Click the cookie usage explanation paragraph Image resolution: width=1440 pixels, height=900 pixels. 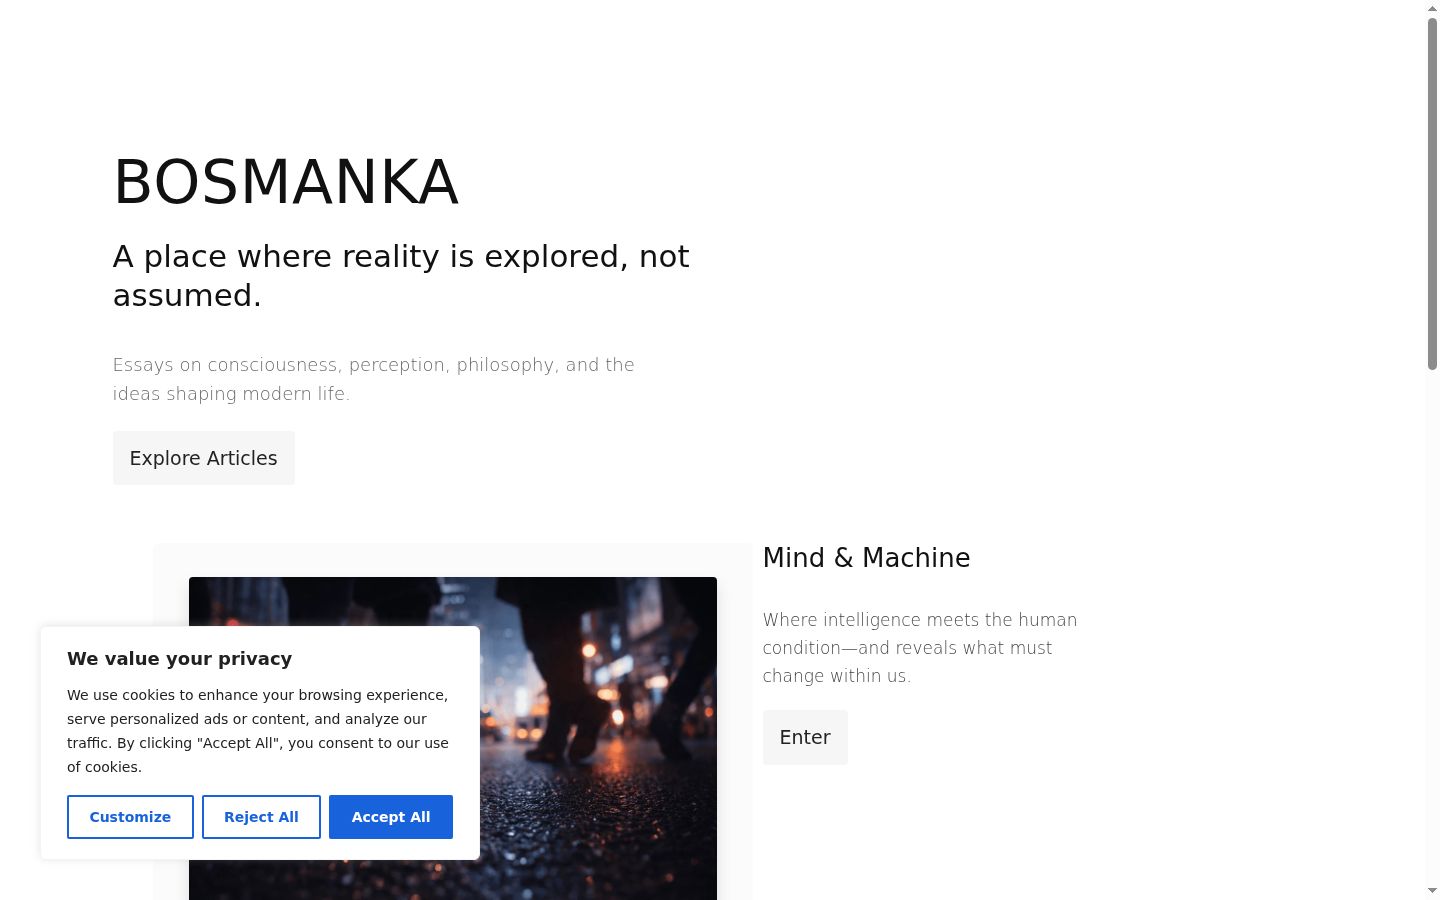tap(258, 731)
